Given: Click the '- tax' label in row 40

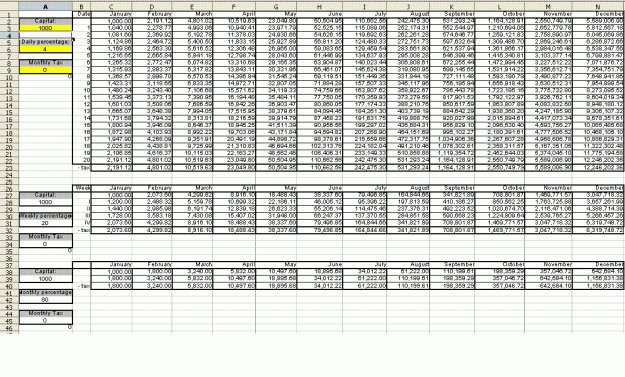Looking at the screenshot, I should coord(82,286).
